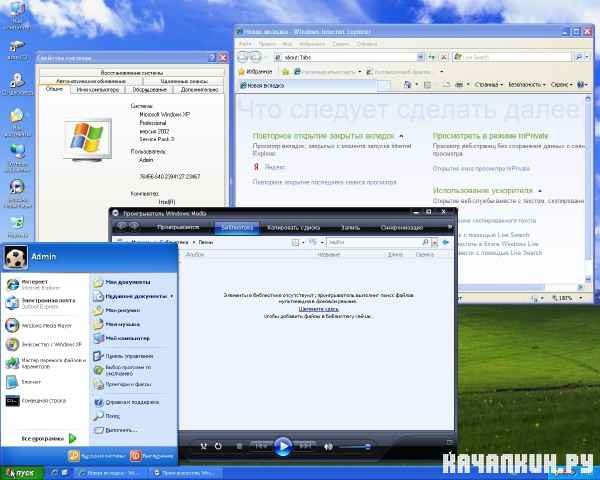
Task: Click the Internet Explorer address bar
Action: click(346, 57)
